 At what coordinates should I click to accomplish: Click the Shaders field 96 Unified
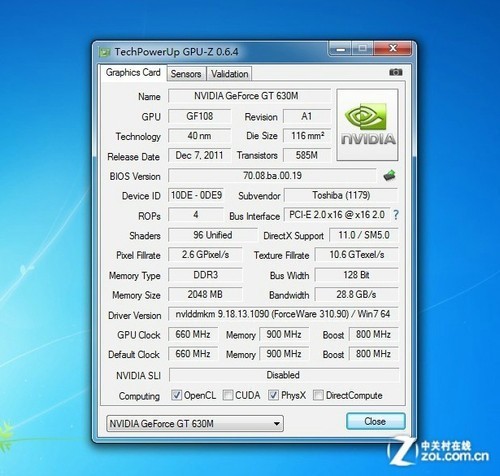click(x=213, y=235)
